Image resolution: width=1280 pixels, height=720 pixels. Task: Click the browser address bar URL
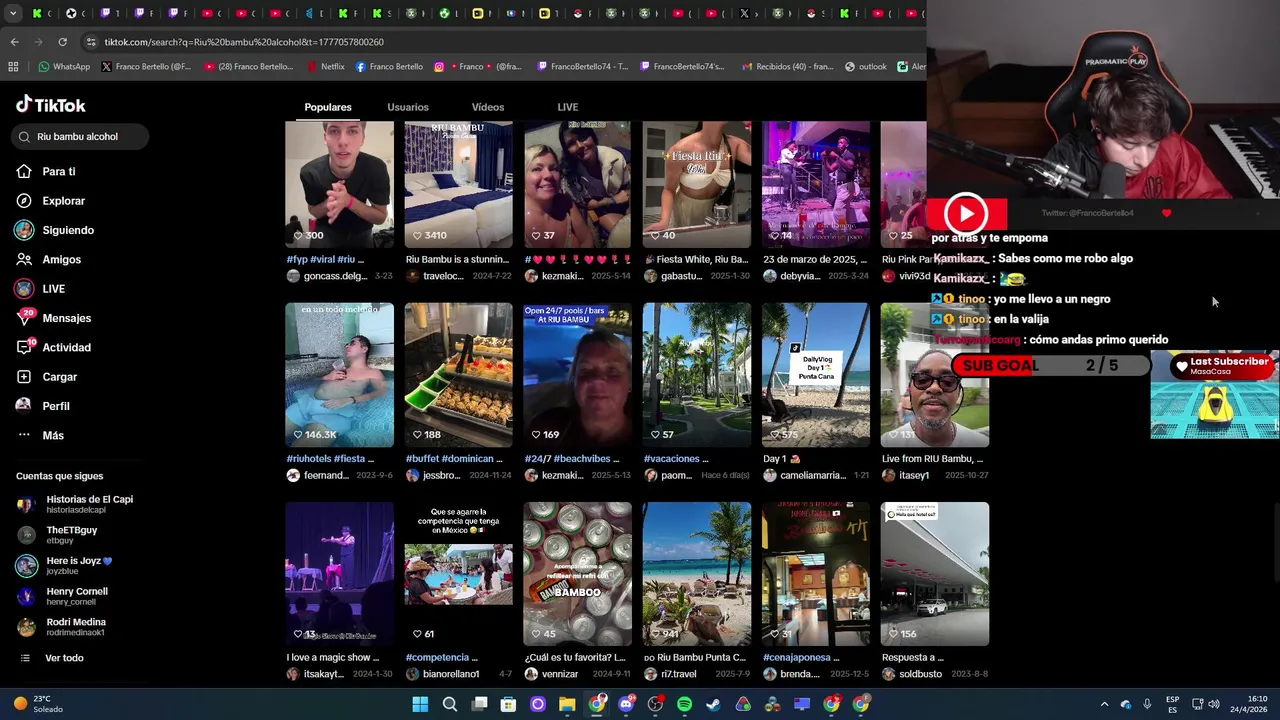[x=244, y=42]
